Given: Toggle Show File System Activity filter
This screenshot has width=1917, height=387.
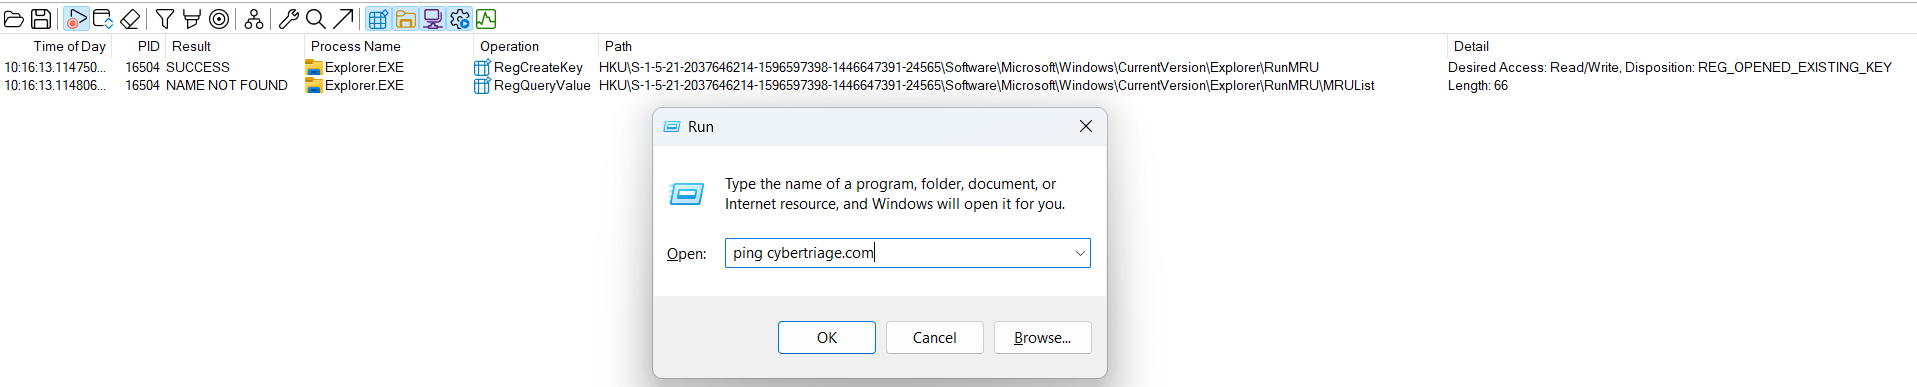Looking at the screenshot, I should tap(405, 19).
